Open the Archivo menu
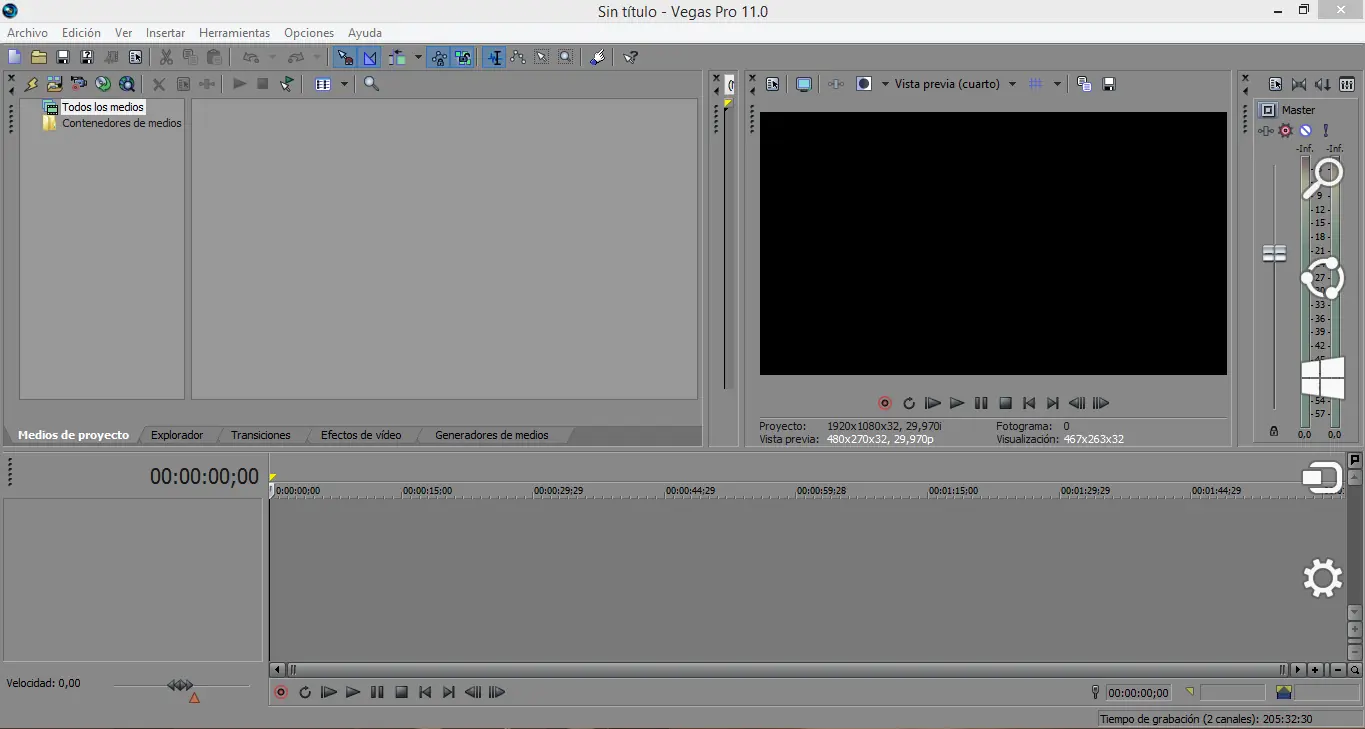1365x729 pixels. pyautogui.click(x=28, y=33)
